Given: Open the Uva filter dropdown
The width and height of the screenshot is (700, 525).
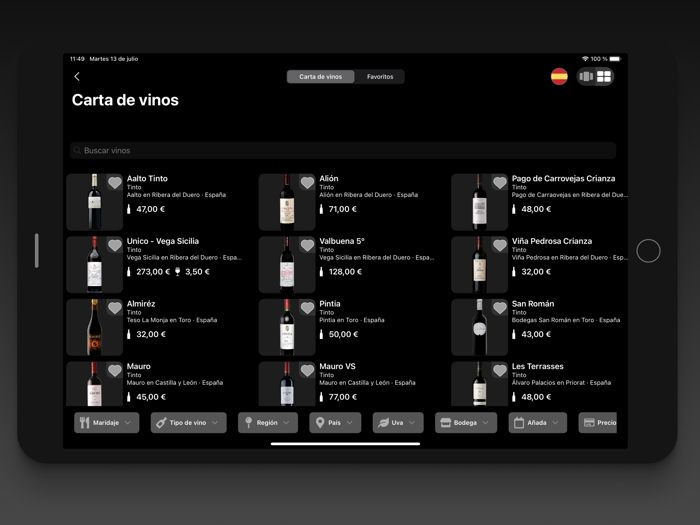Looking at the screenshot, I should click(x=398, y=422).
